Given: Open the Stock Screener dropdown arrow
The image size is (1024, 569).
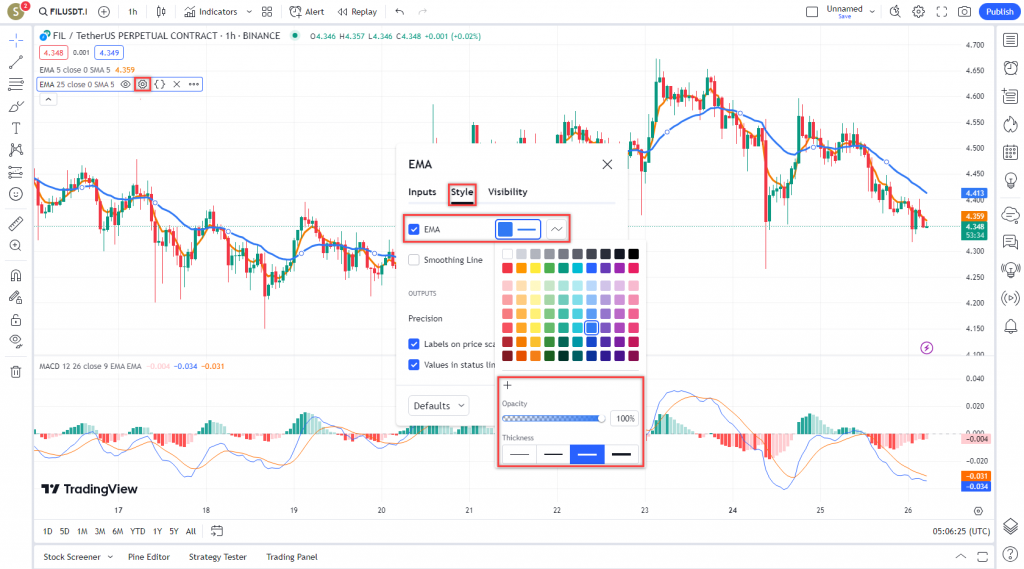Looking at the screenshot, I should coord(110,557).
